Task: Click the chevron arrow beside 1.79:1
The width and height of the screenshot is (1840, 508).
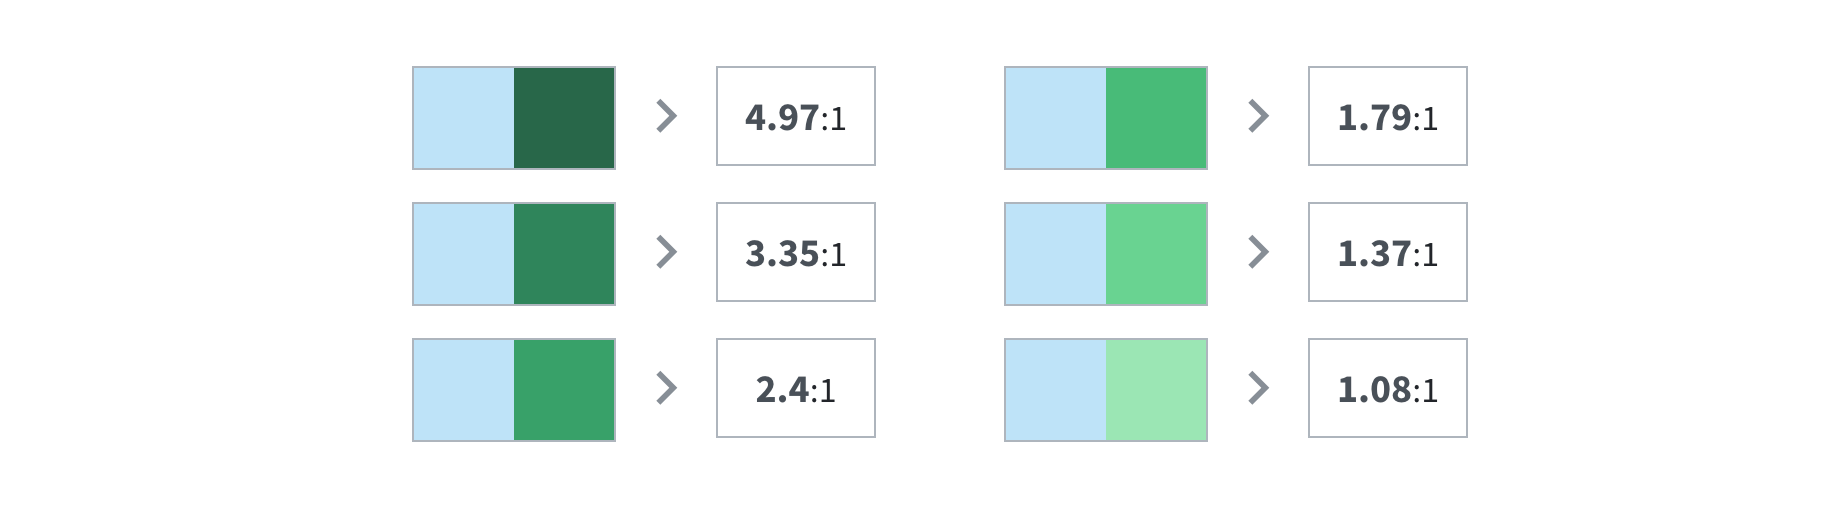Action: (x=1259, y=117)
